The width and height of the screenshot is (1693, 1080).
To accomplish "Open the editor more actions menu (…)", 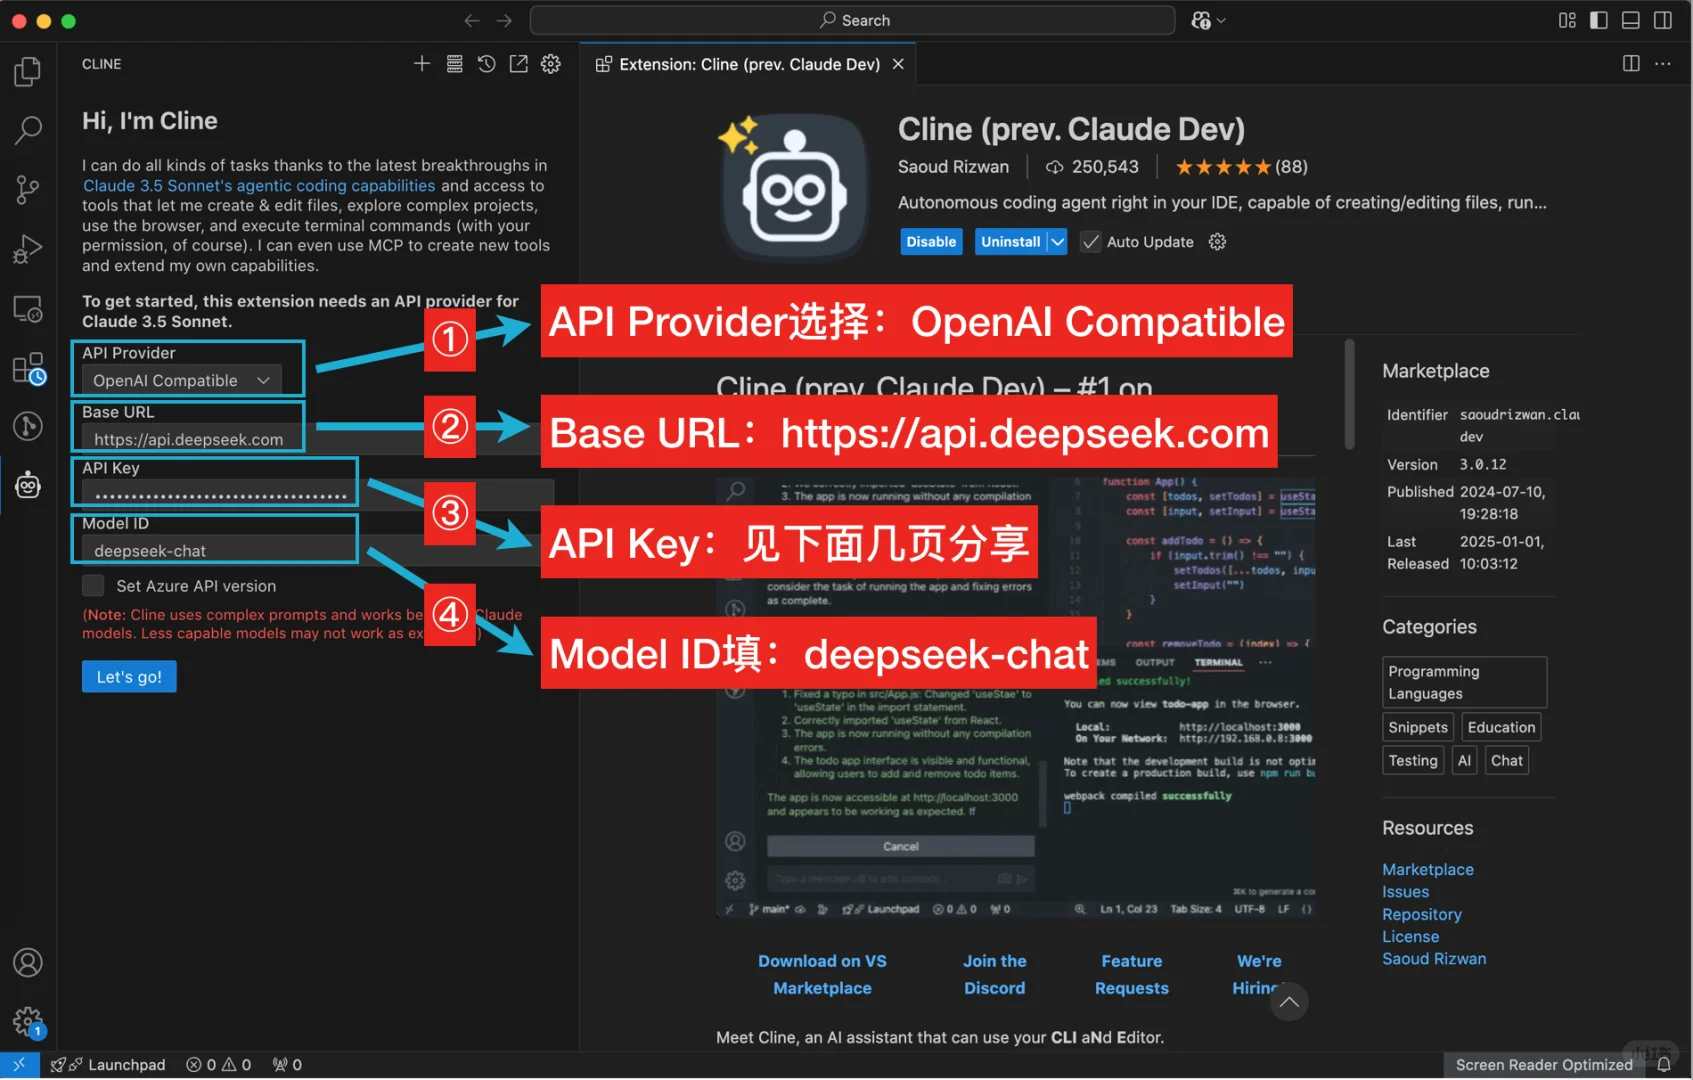I will (x=1663, y=63).
